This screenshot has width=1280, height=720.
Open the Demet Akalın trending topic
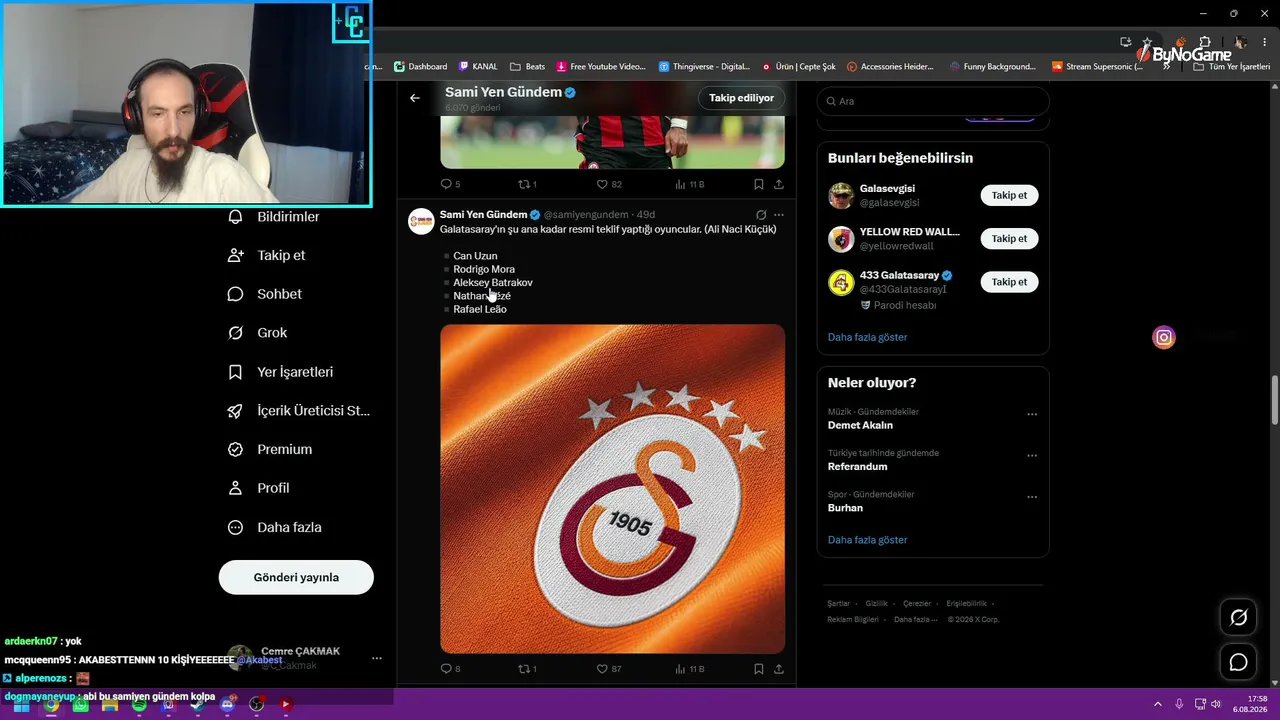pyautogui.click(x=860, y=425)
